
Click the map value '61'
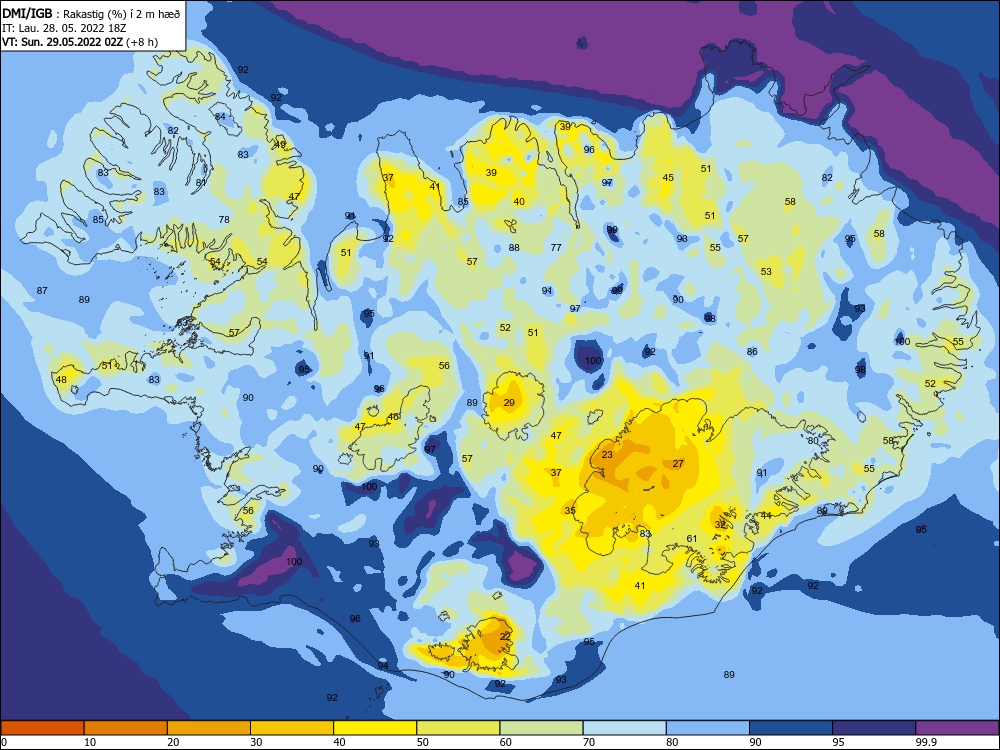[692, 538]
